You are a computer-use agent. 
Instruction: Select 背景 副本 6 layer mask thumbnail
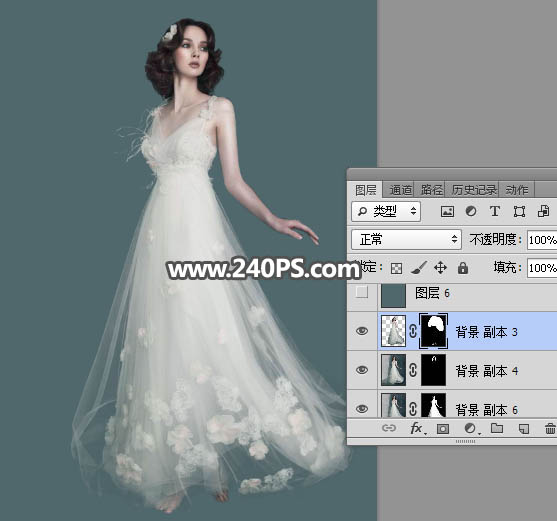point(433,405)
